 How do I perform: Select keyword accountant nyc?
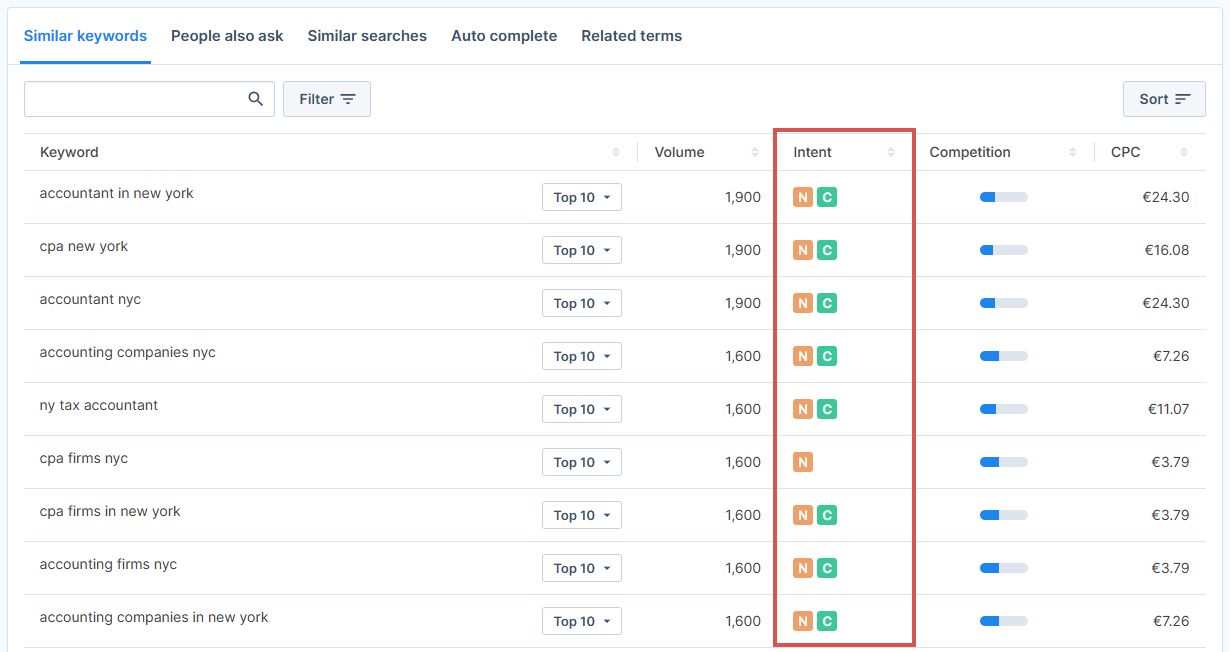(x=90, y=299)
